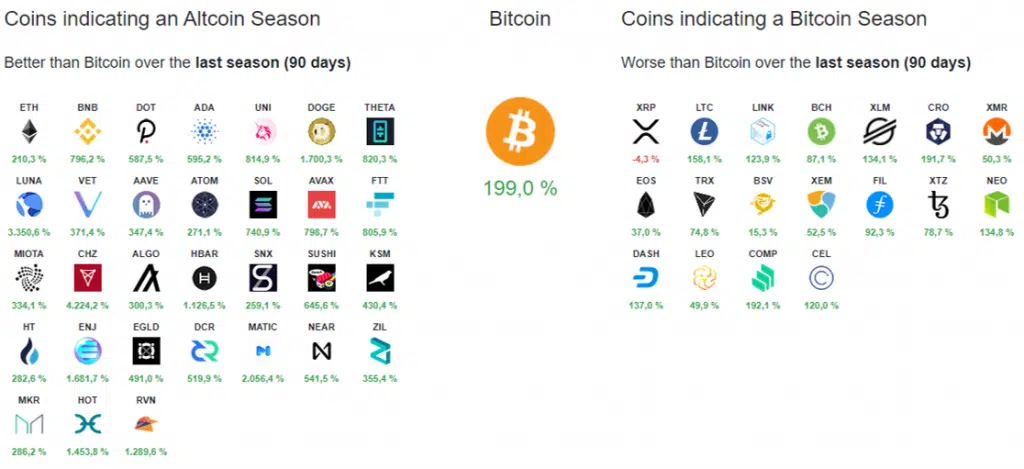Open the Celsius (CEL) coin icon
Image resolution: width=1024 pixels, height=469 pixels.
pyautogui.click(x=821, y=278)
